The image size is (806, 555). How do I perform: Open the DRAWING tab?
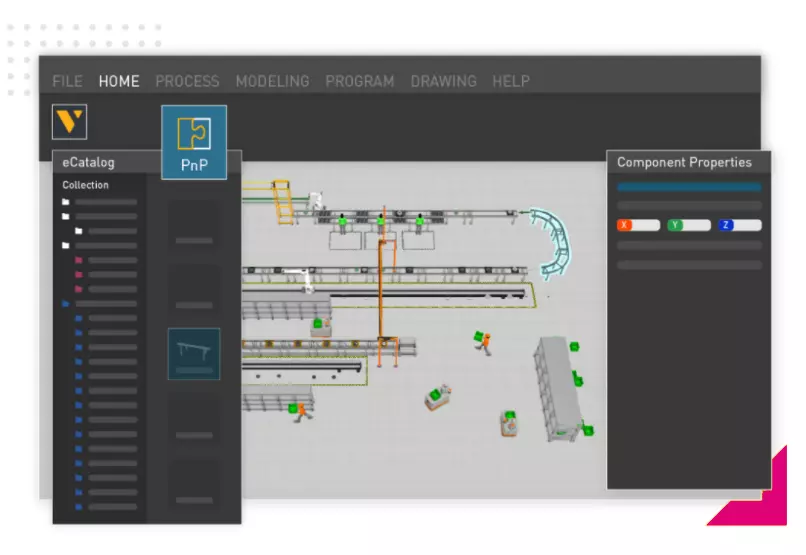click(x=444, y=81)
